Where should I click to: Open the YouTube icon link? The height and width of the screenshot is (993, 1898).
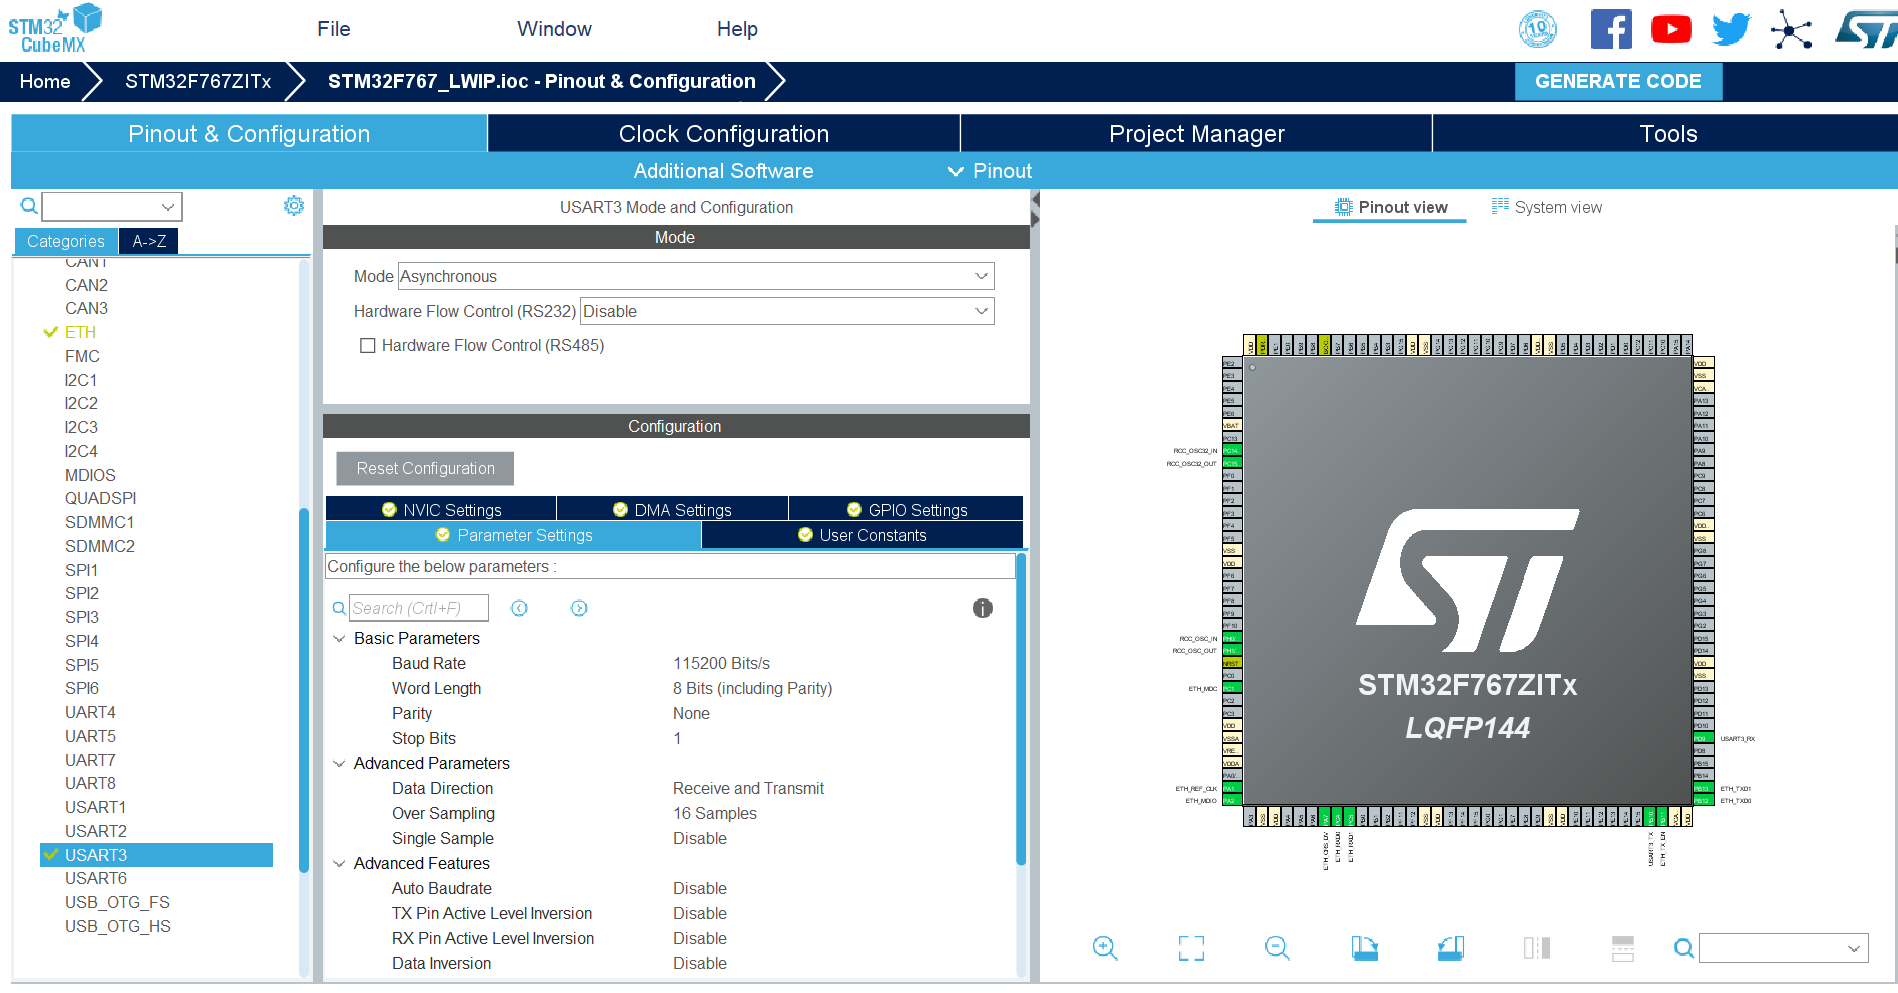click(x=1671, y=29)
